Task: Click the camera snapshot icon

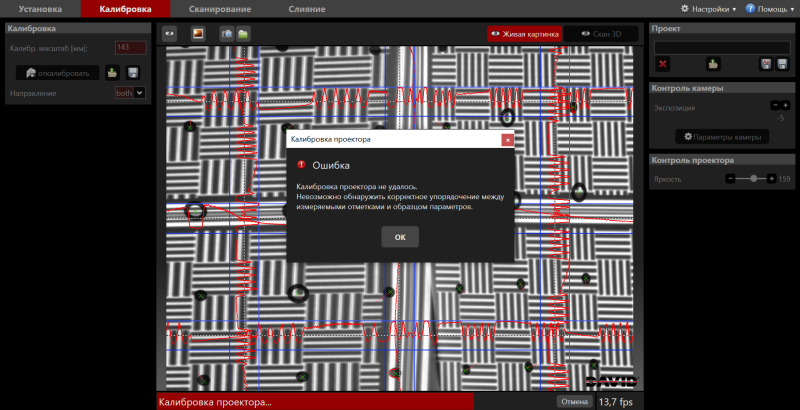Action: [227, 33]
